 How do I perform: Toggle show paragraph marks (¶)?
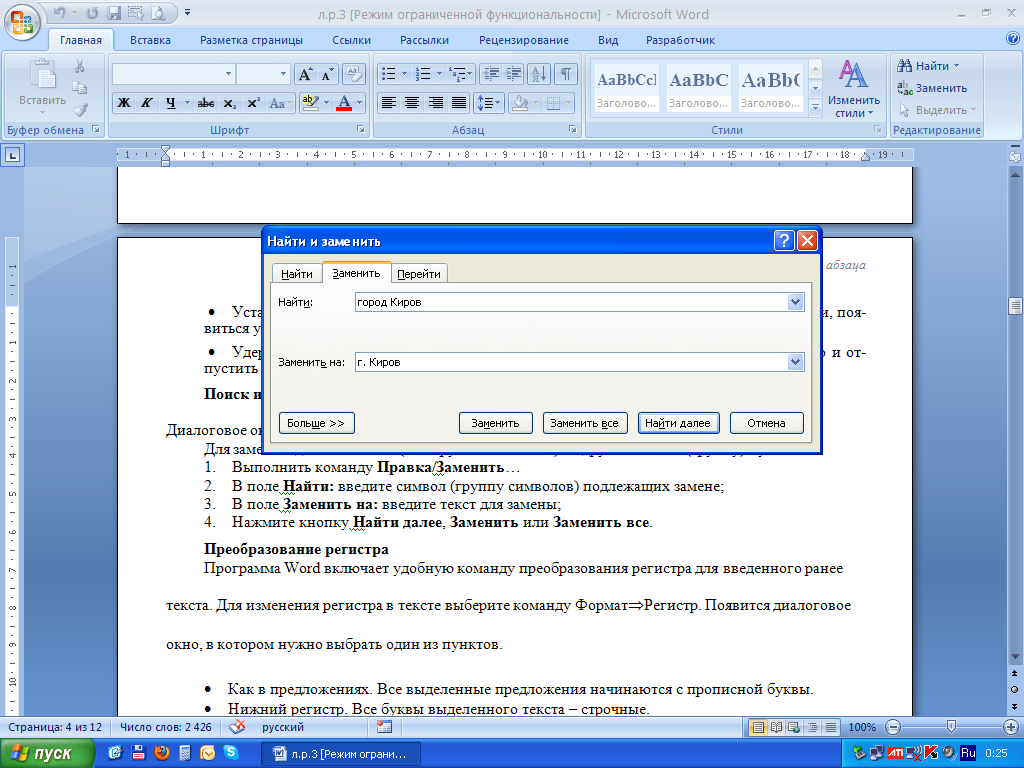(x=566, y=75)
